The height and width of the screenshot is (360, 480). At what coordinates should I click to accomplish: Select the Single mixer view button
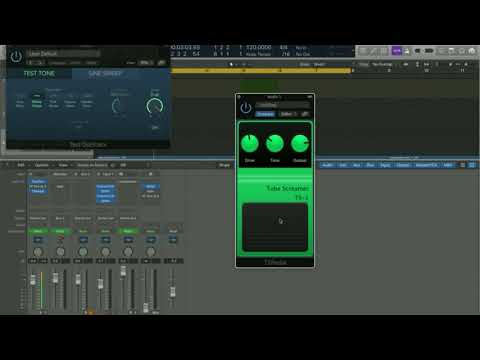[224, 165]
